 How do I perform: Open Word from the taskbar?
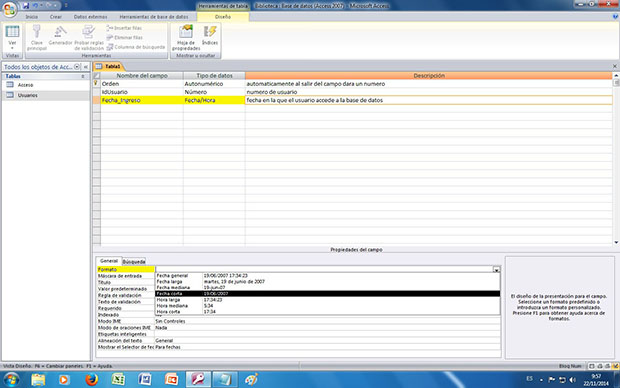click(145, 380)
